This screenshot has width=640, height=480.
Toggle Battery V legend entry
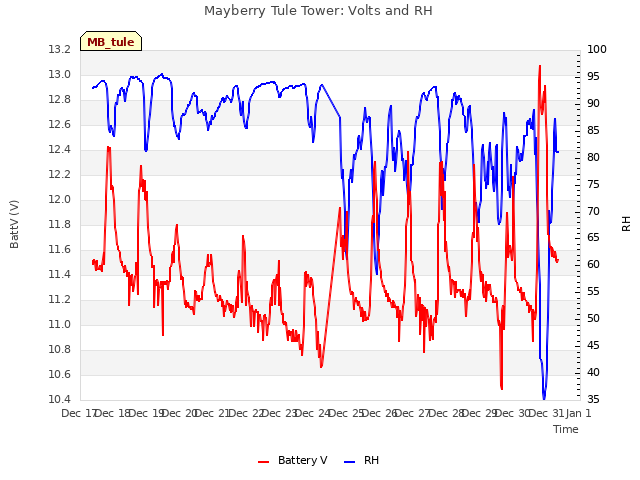click(x=293, y=460)
